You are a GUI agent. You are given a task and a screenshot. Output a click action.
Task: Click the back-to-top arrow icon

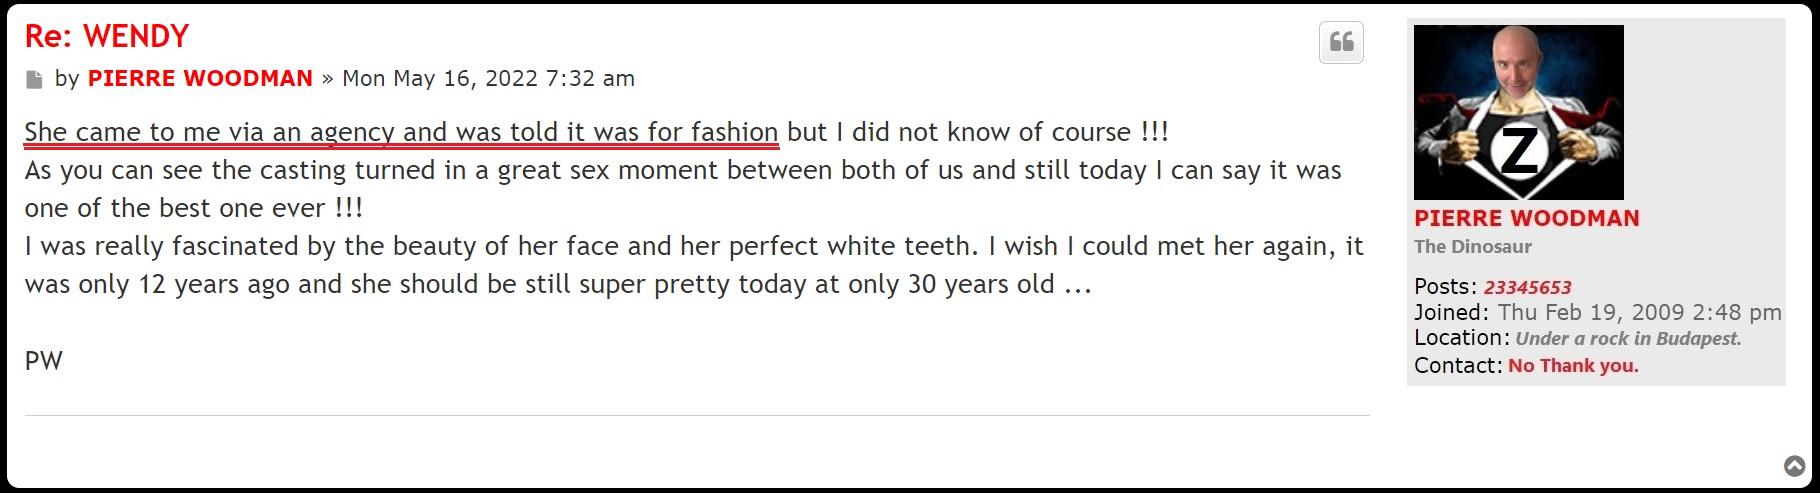1794,466
